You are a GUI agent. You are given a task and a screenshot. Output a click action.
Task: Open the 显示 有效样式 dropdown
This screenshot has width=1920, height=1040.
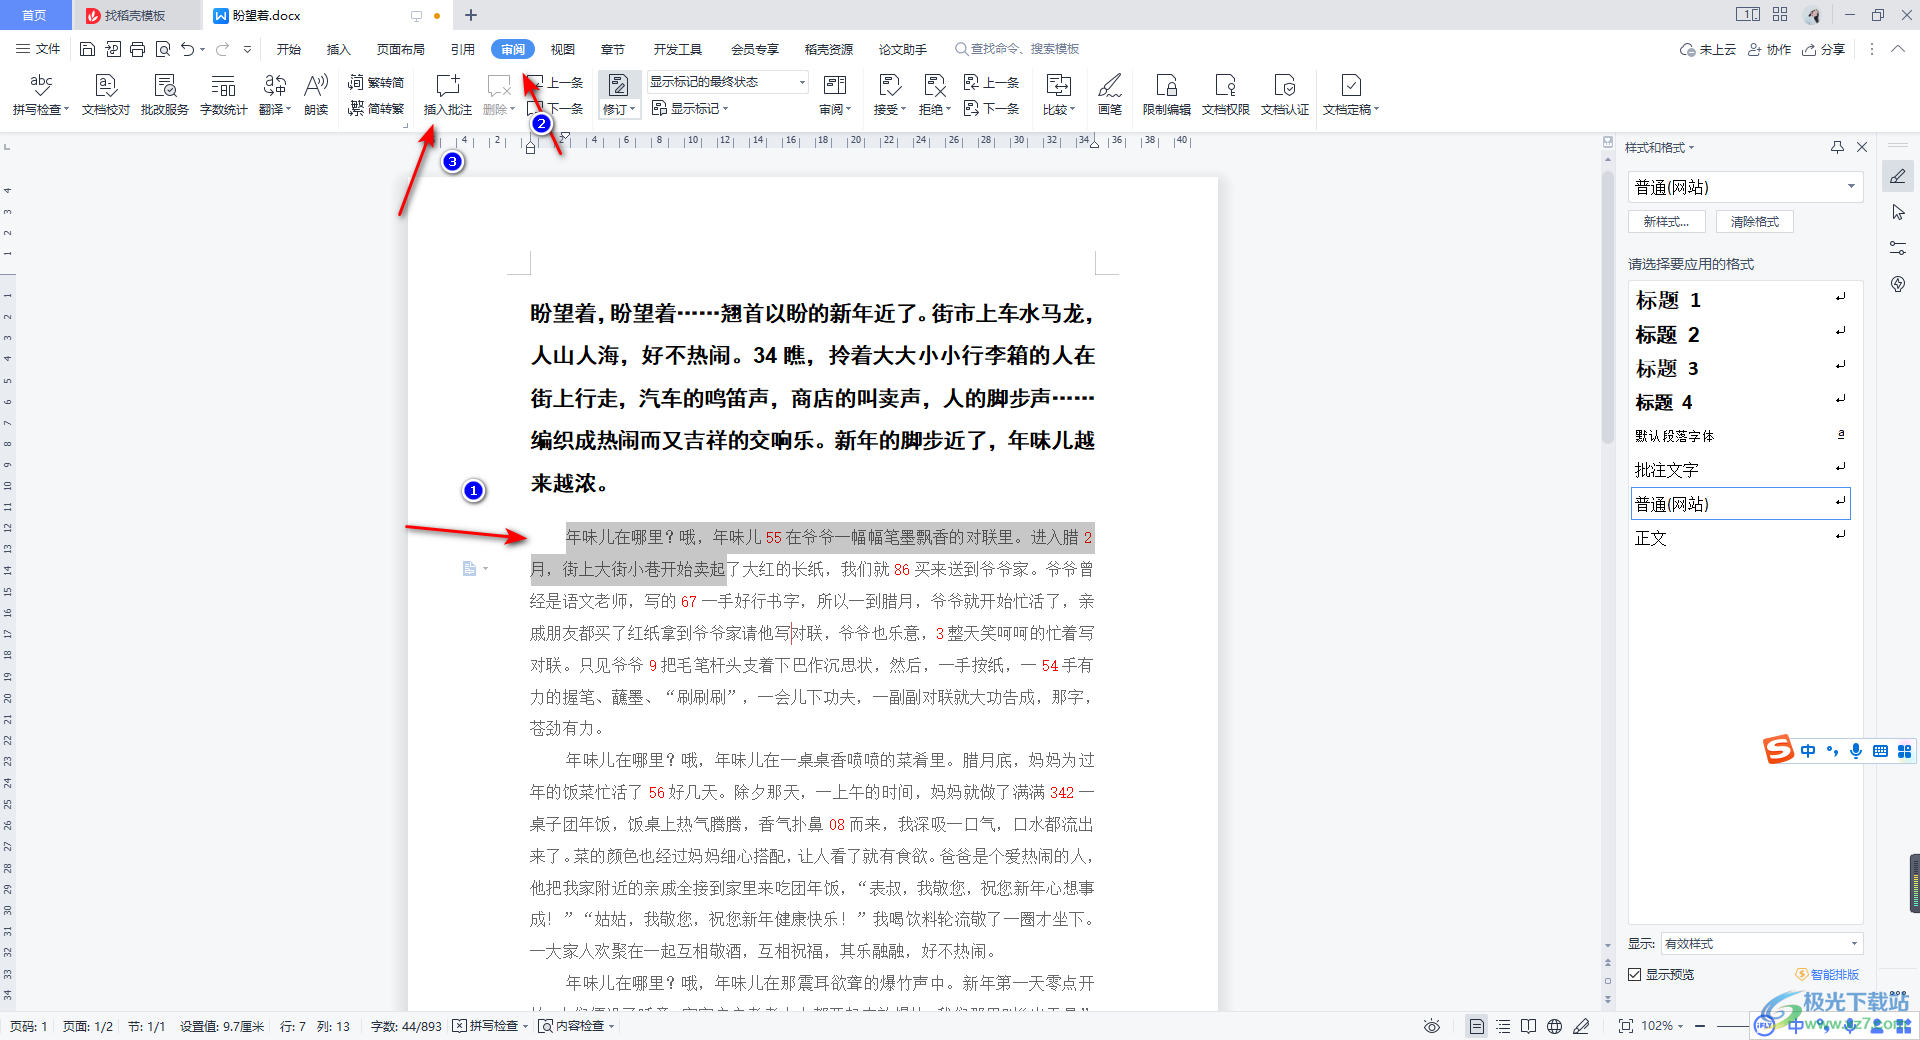(1762, 943)
